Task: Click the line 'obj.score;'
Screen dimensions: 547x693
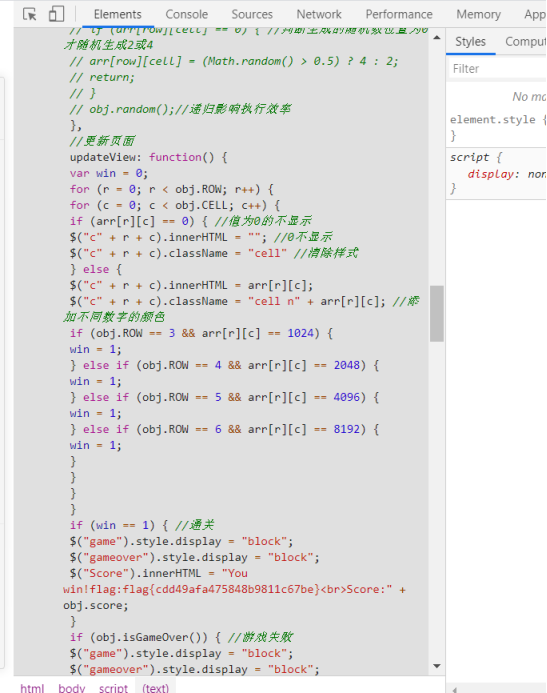Action: click(95, 605)
